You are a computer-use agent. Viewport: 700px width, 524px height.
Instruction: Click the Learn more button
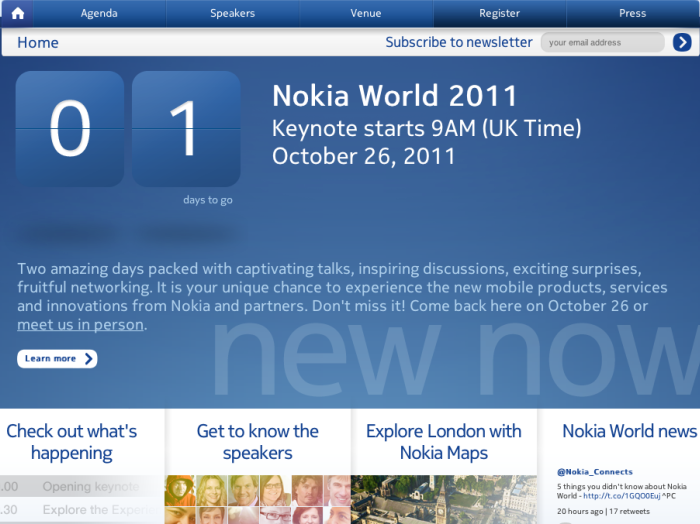click(57, 358)
